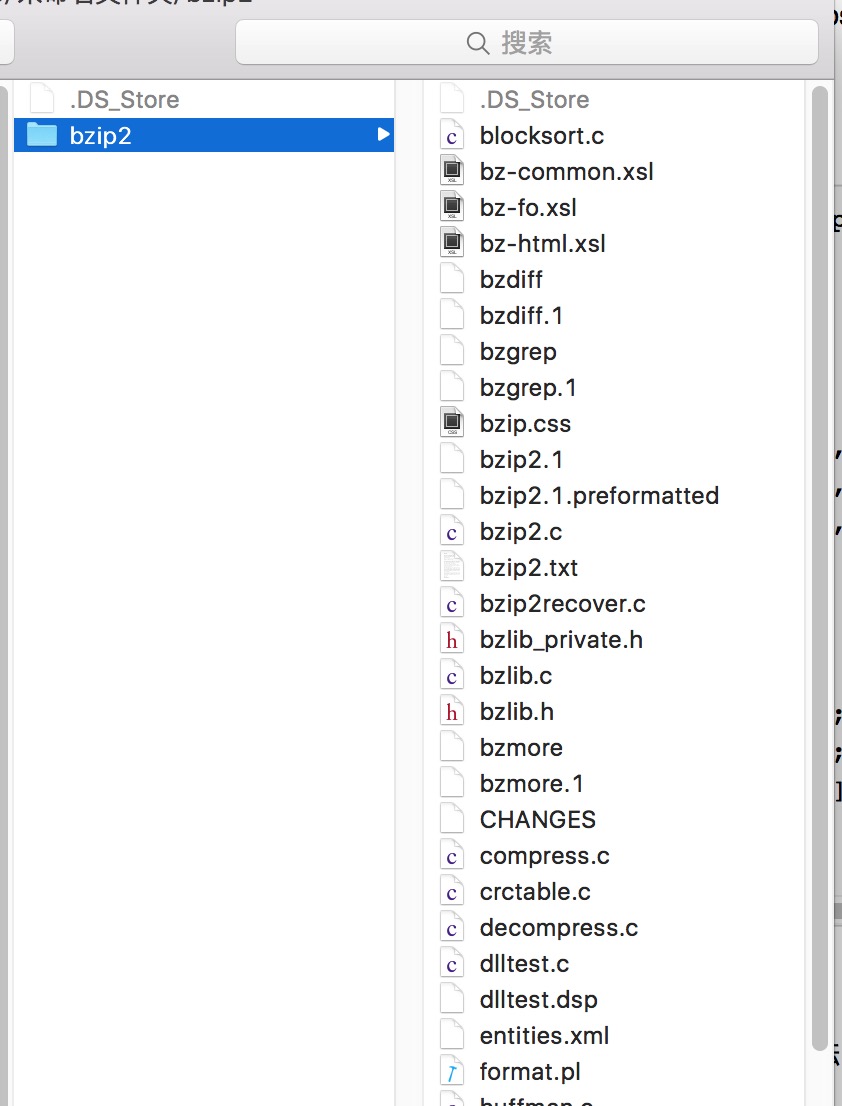Click the bzip.css file icon
Viewport: 842px width, 1106px height.
[x=452, y=424]
